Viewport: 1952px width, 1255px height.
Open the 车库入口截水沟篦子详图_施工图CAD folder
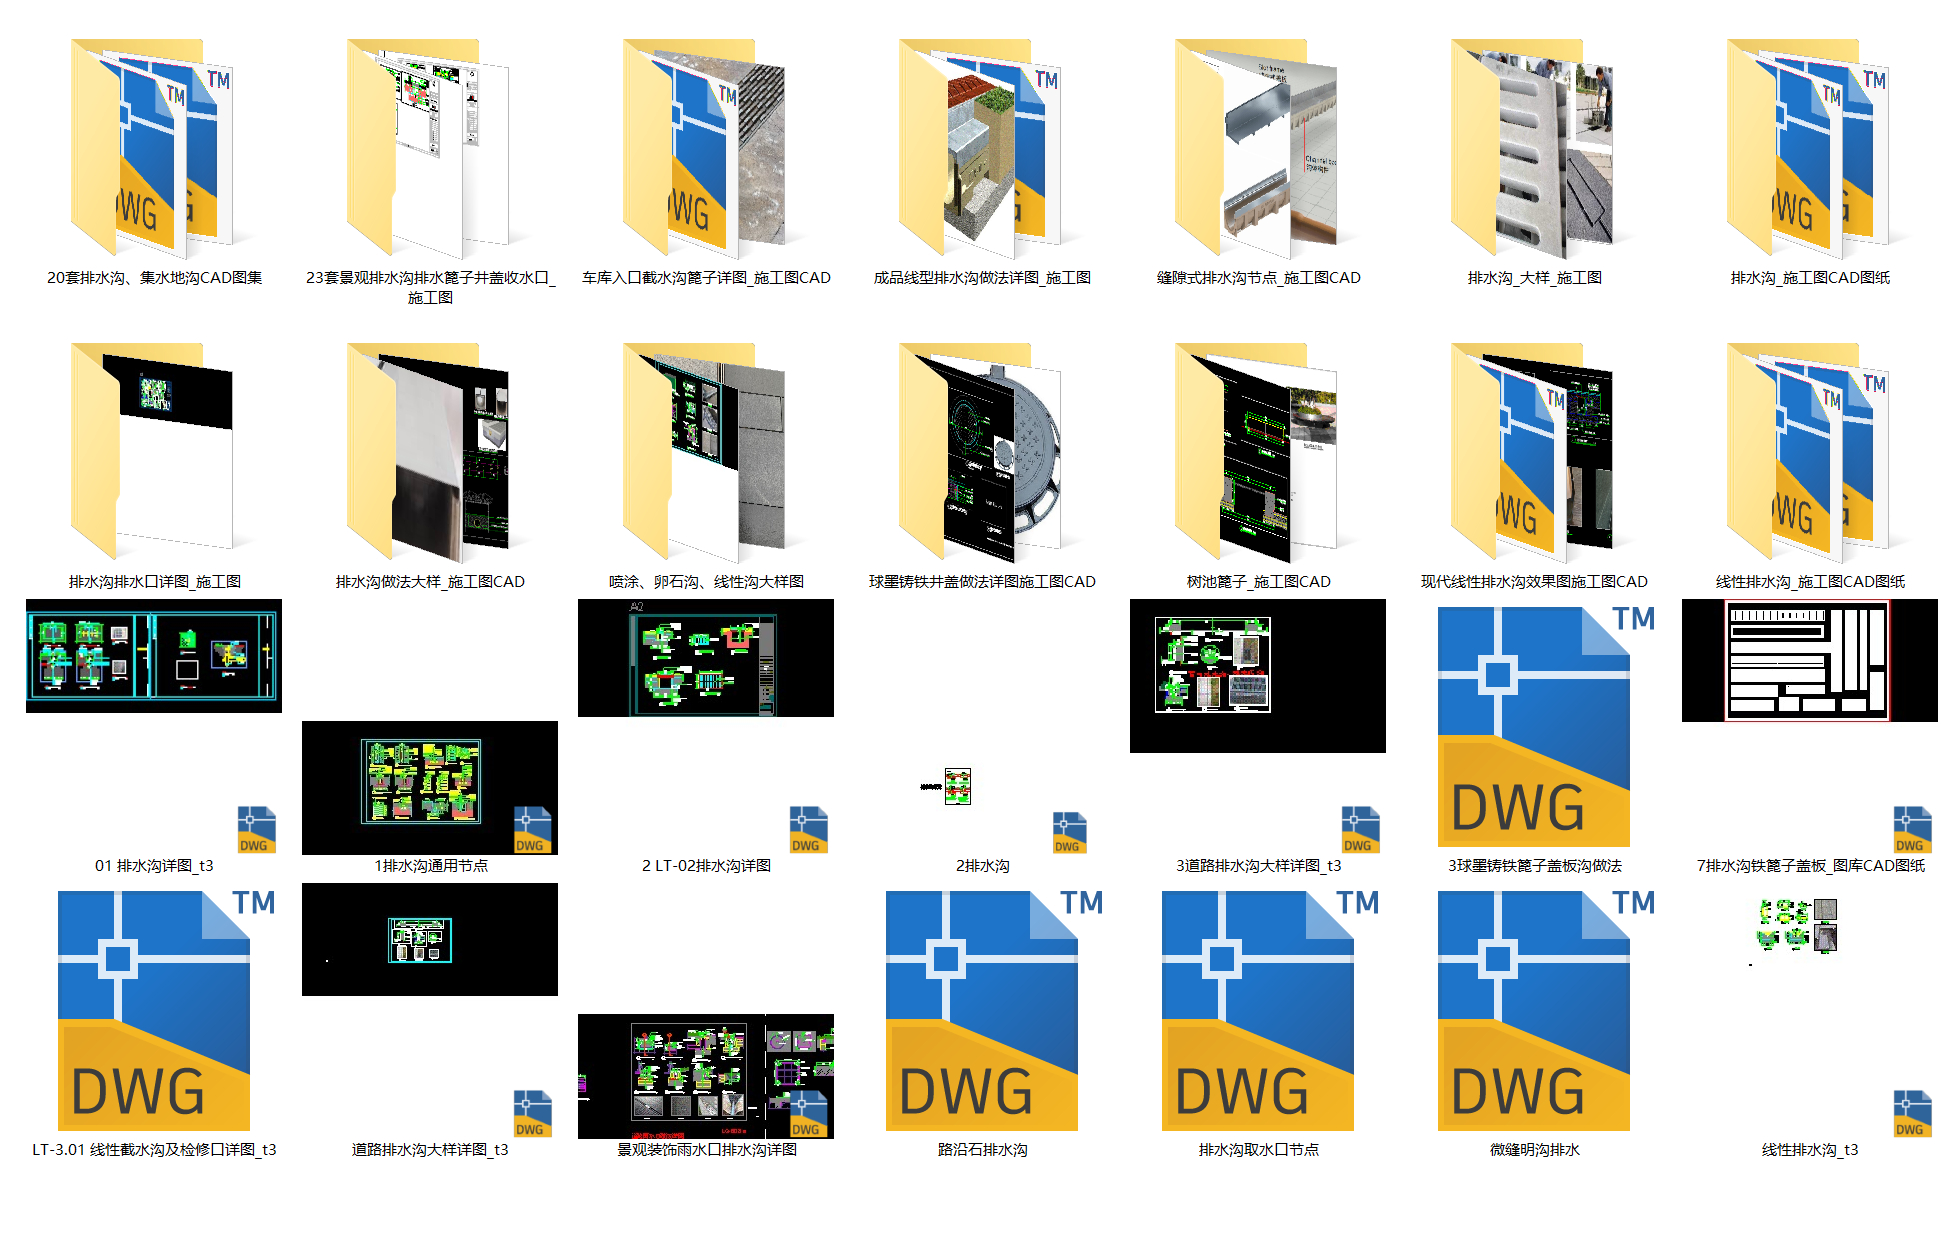[x=706, y=148]
